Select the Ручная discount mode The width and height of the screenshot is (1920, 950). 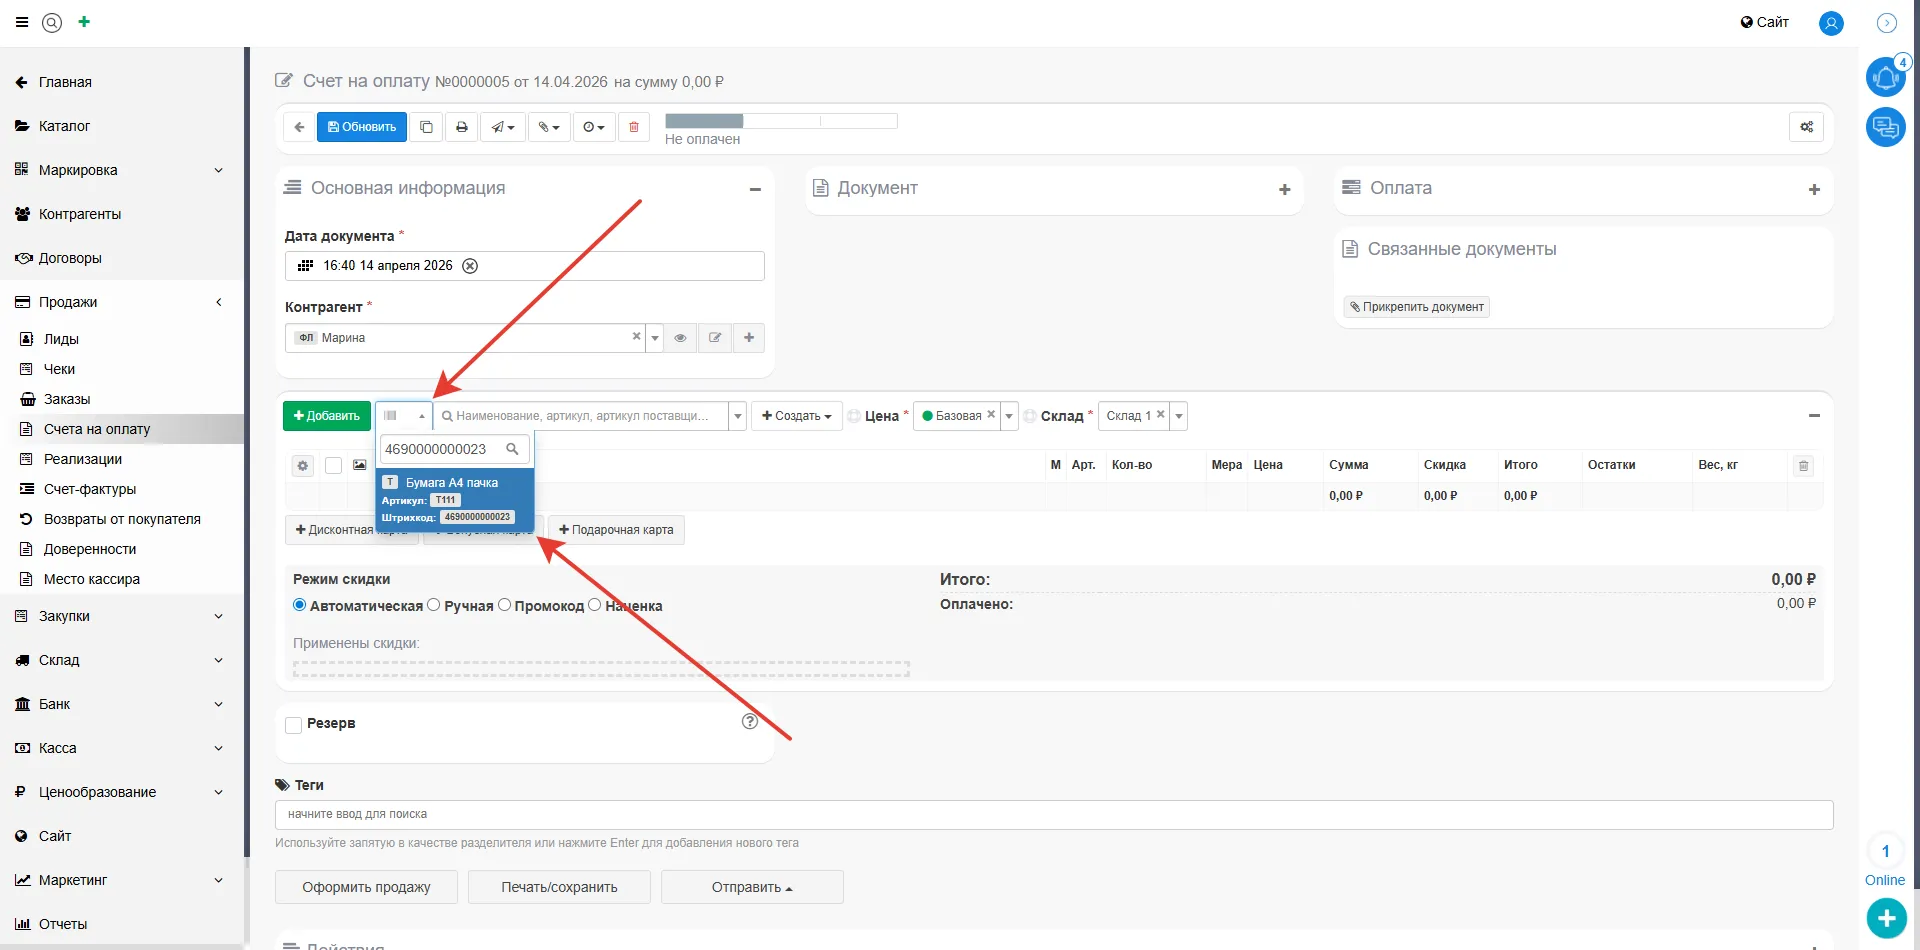pyautogui.click(x=434, y=605)
